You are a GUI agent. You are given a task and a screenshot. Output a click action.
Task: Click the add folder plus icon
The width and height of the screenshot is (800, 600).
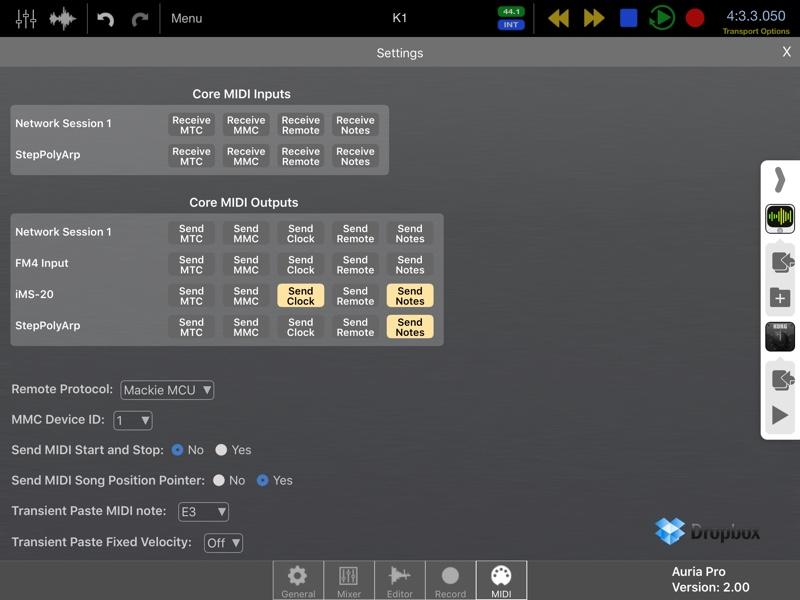tap(780, 297)
